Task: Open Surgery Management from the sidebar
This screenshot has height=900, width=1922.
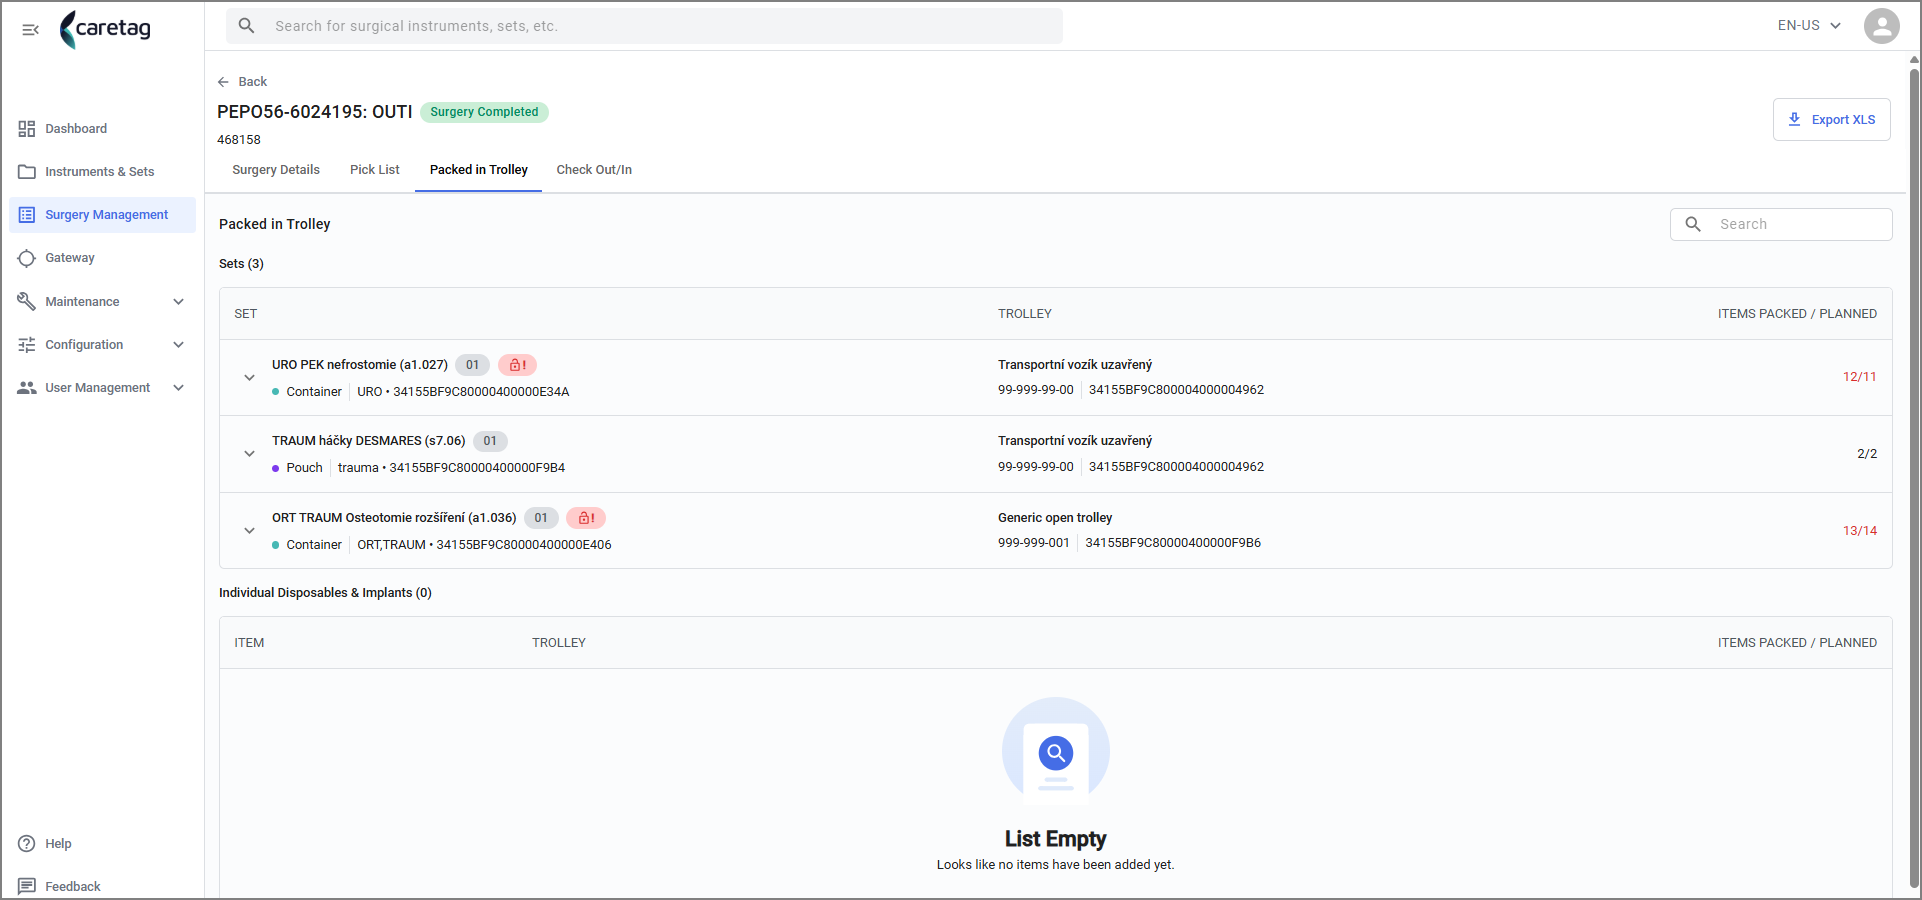Action: (x=102, y=215)
